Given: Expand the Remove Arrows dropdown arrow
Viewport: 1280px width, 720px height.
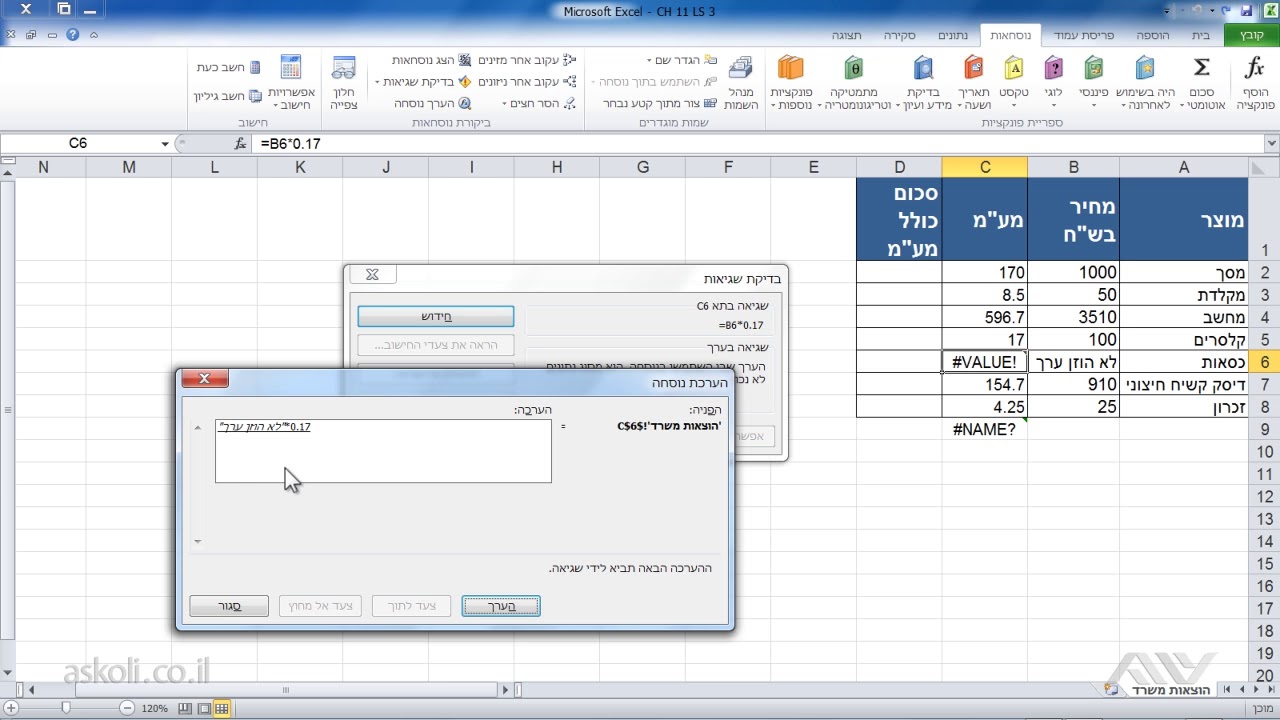Looking at the screenshot, I should click(504, 104).
